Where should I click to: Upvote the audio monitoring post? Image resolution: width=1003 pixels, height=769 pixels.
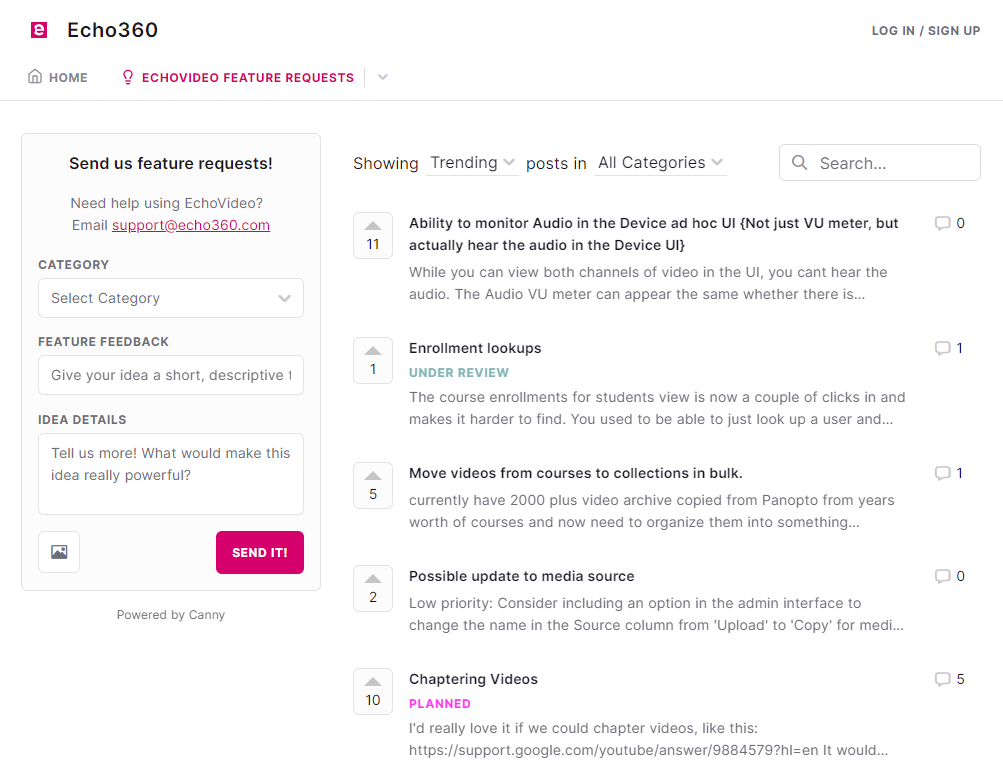373,235
